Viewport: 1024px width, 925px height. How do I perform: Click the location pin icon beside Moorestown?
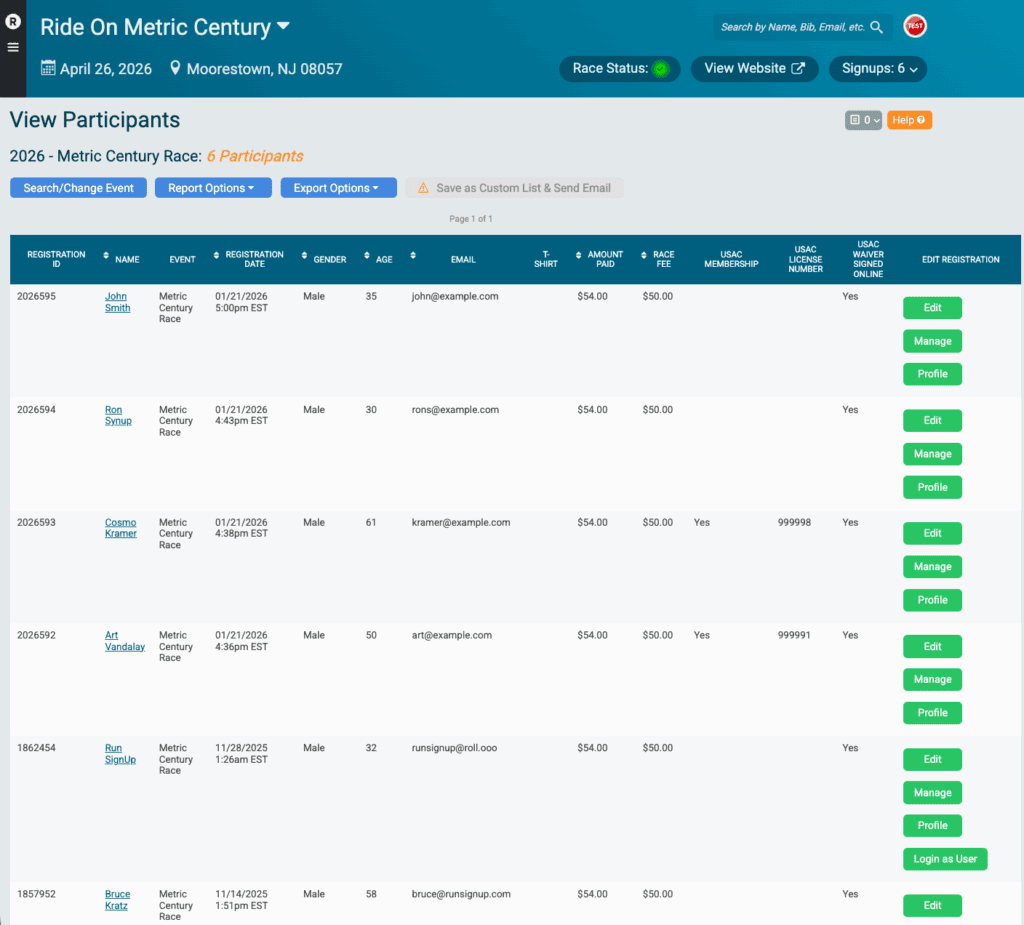[x=176, y=68]
